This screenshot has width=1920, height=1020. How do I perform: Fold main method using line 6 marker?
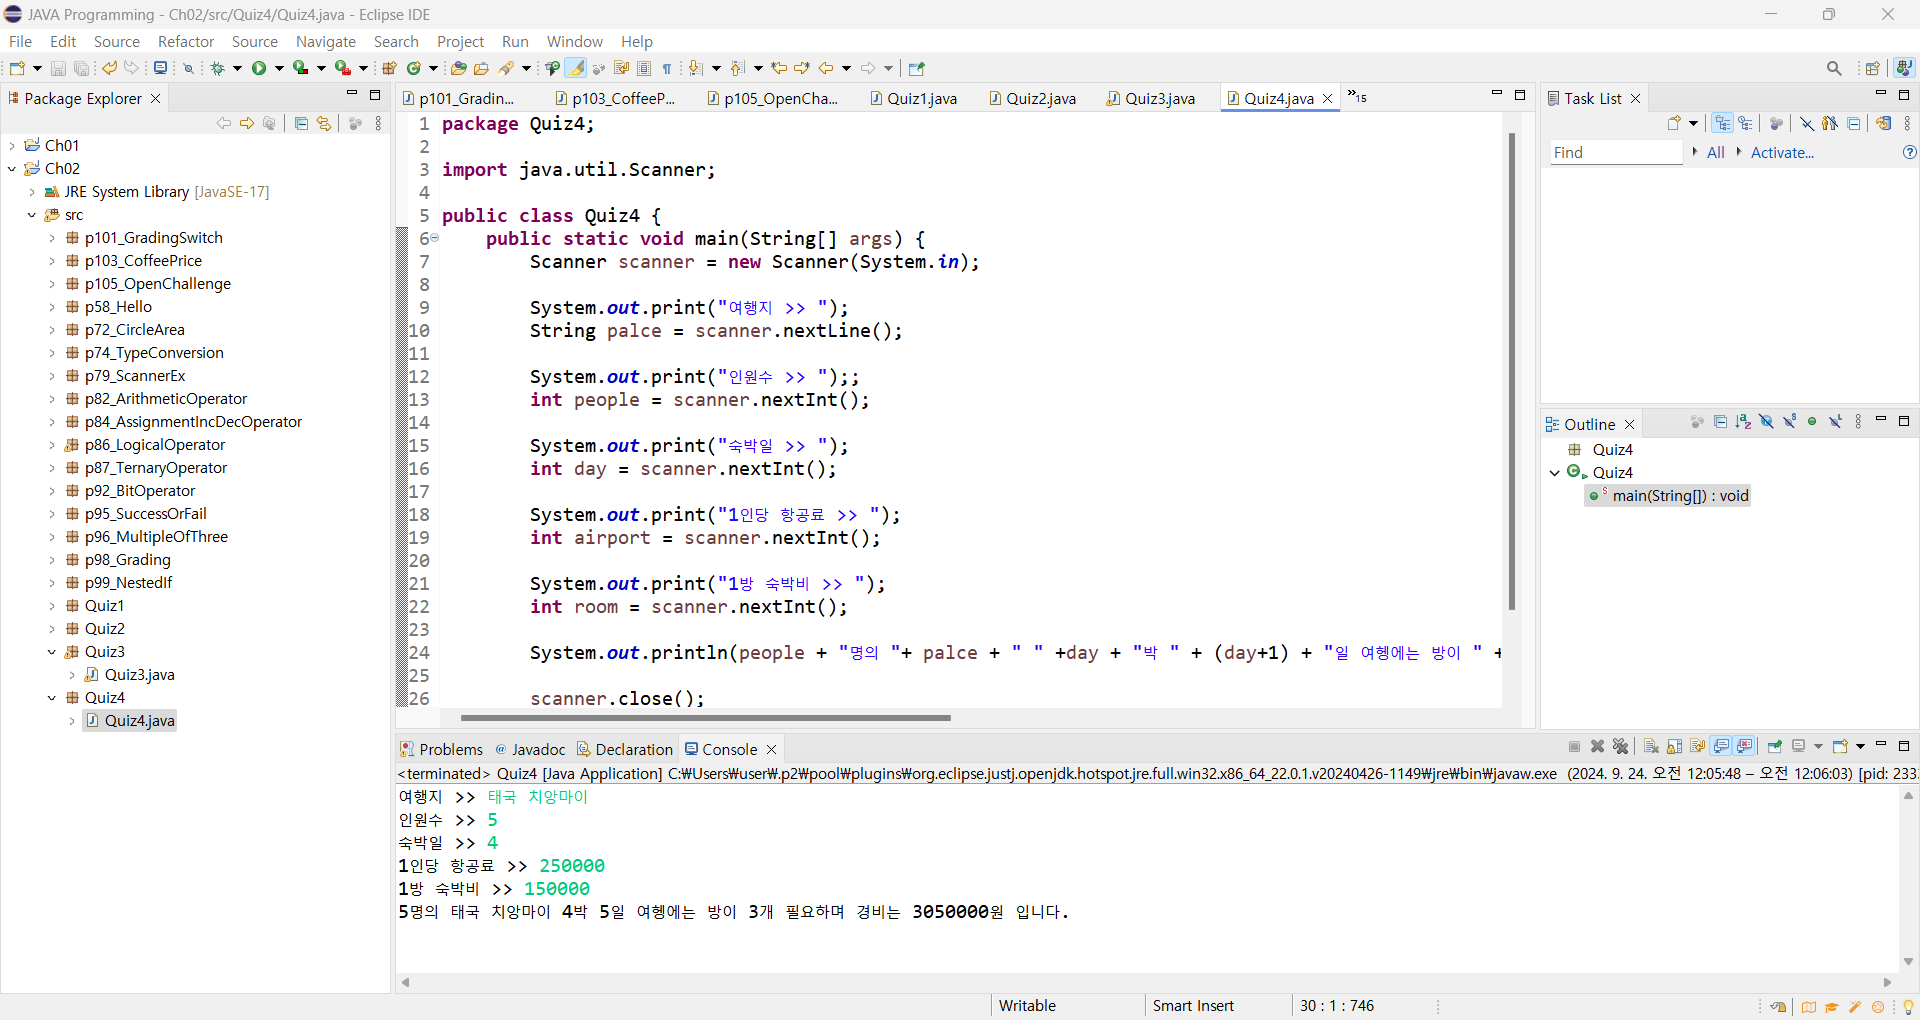[435, 238]
